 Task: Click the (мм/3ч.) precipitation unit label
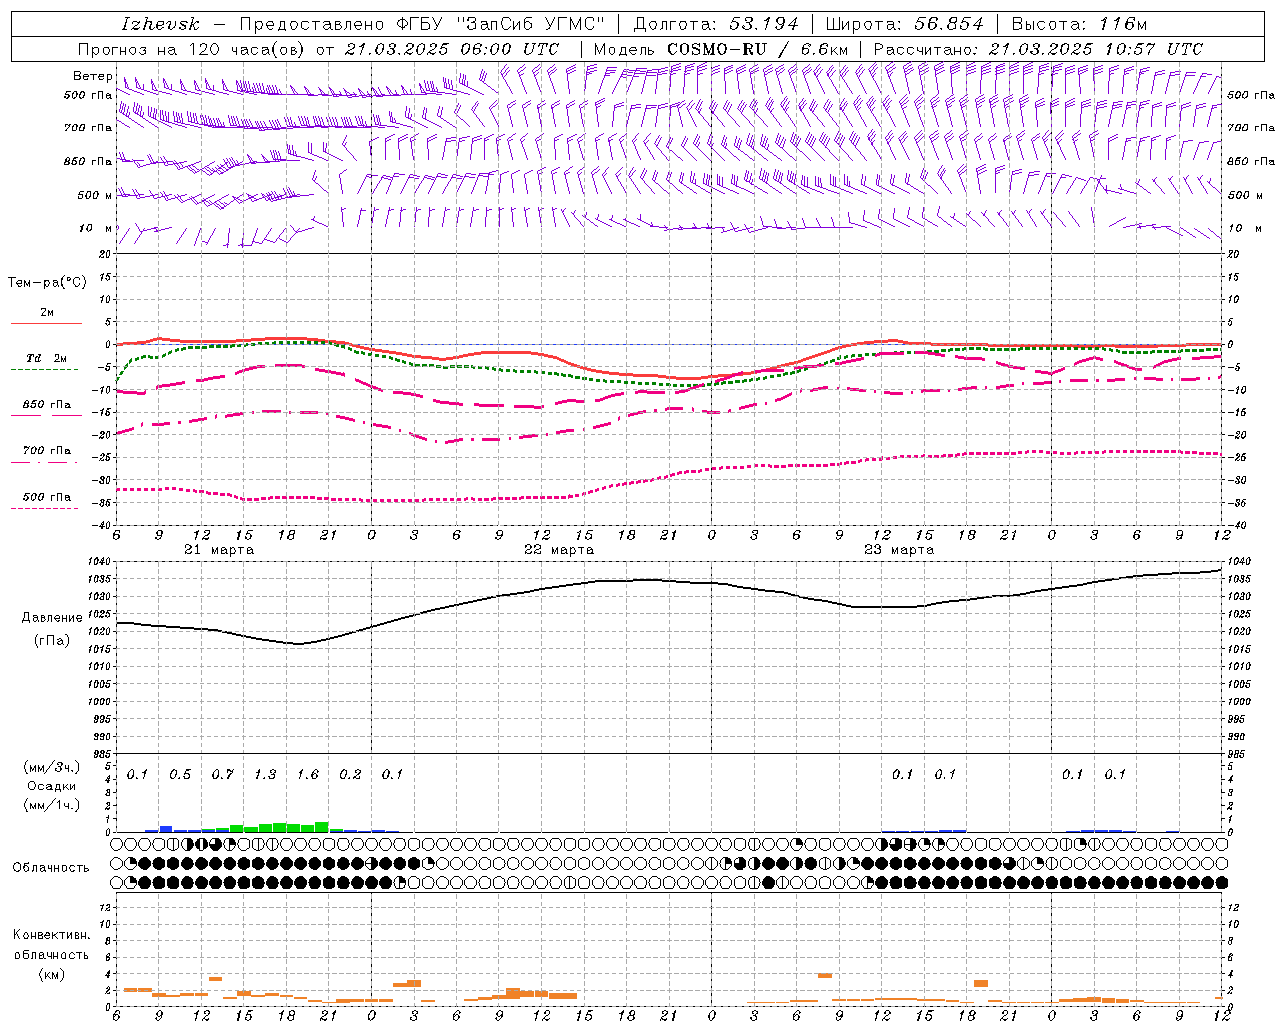(x=52, y=767)
